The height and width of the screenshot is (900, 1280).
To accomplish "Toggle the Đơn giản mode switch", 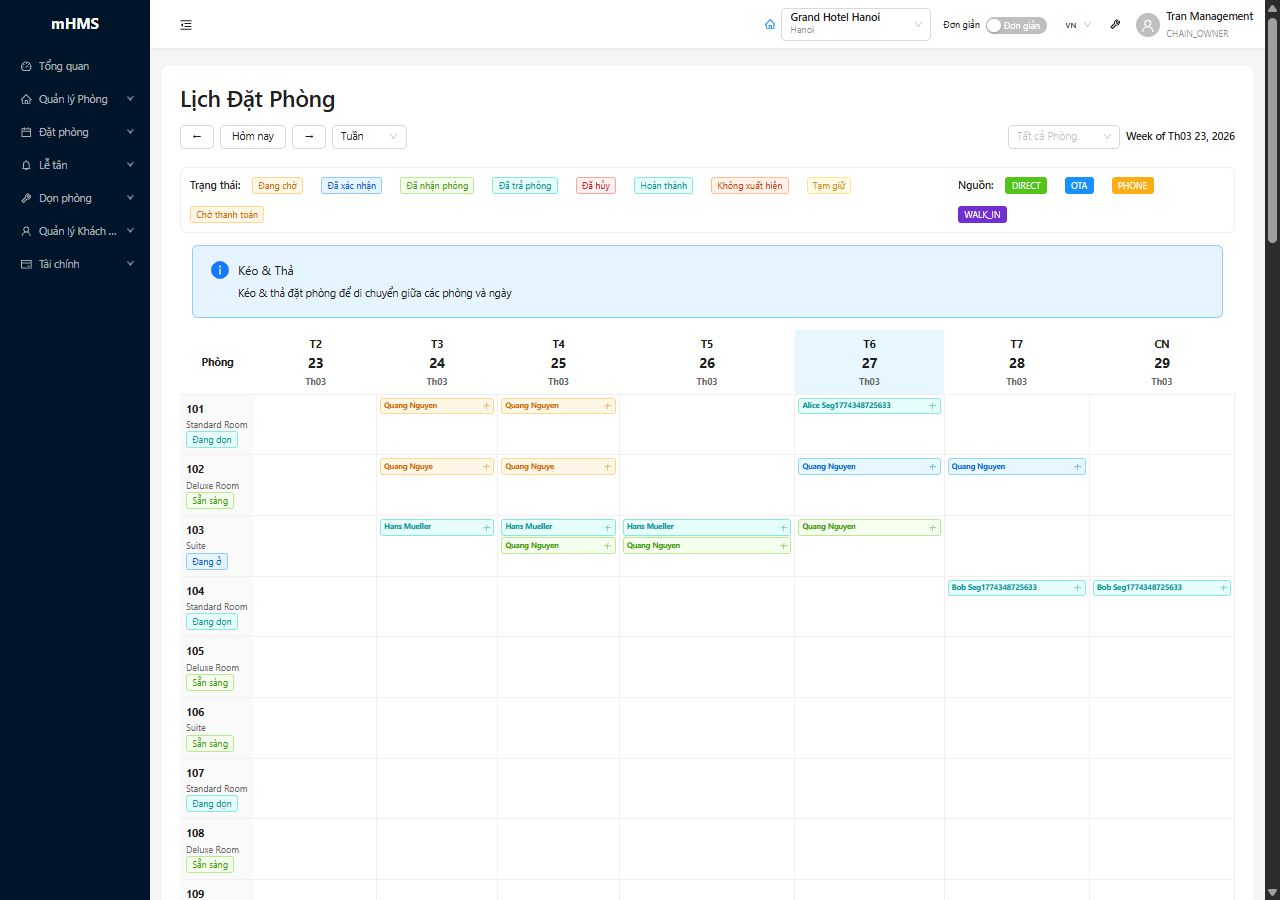I will pos(1016,26).
